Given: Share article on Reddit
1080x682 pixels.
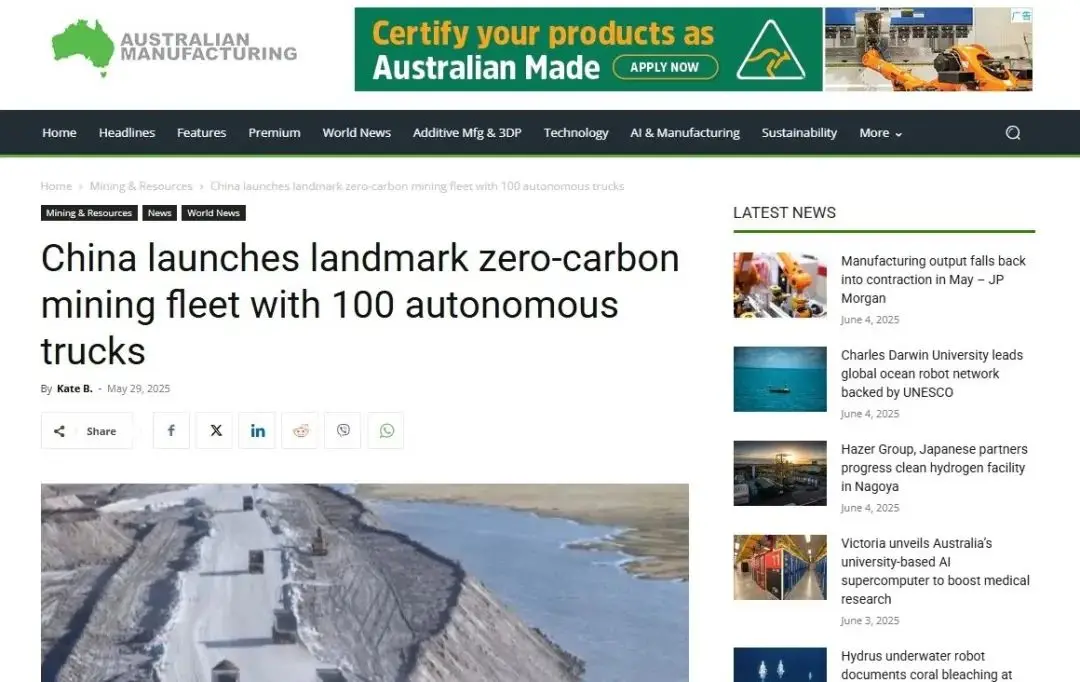Looking at the screenshot, I should point(300,431).
